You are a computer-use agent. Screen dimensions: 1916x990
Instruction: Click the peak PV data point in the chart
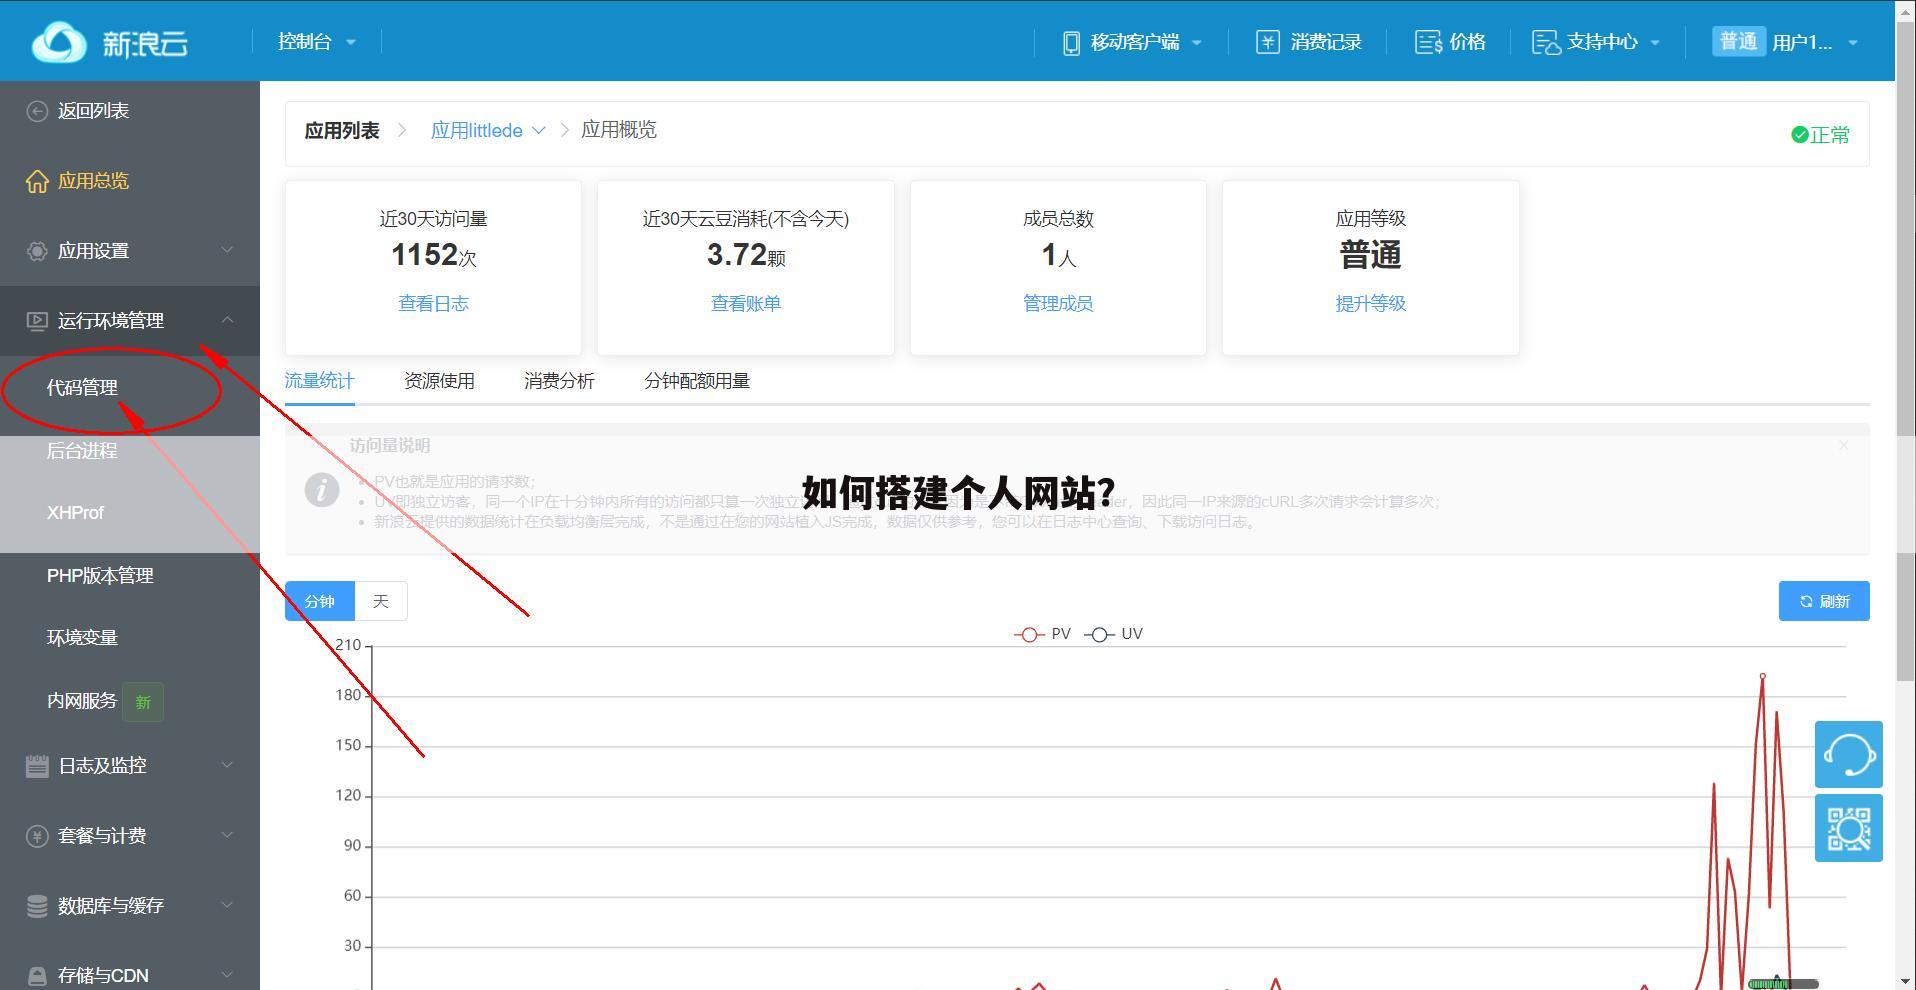pyautogui.click(x=1763, y=677)
